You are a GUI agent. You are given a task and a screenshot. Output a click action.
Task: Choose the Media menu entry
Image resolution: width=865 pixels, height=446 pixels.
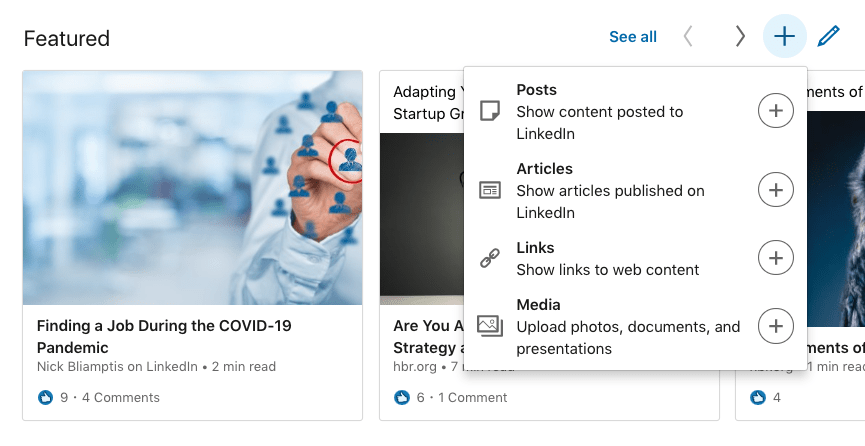pyautogui.click(x=627, y=326)
